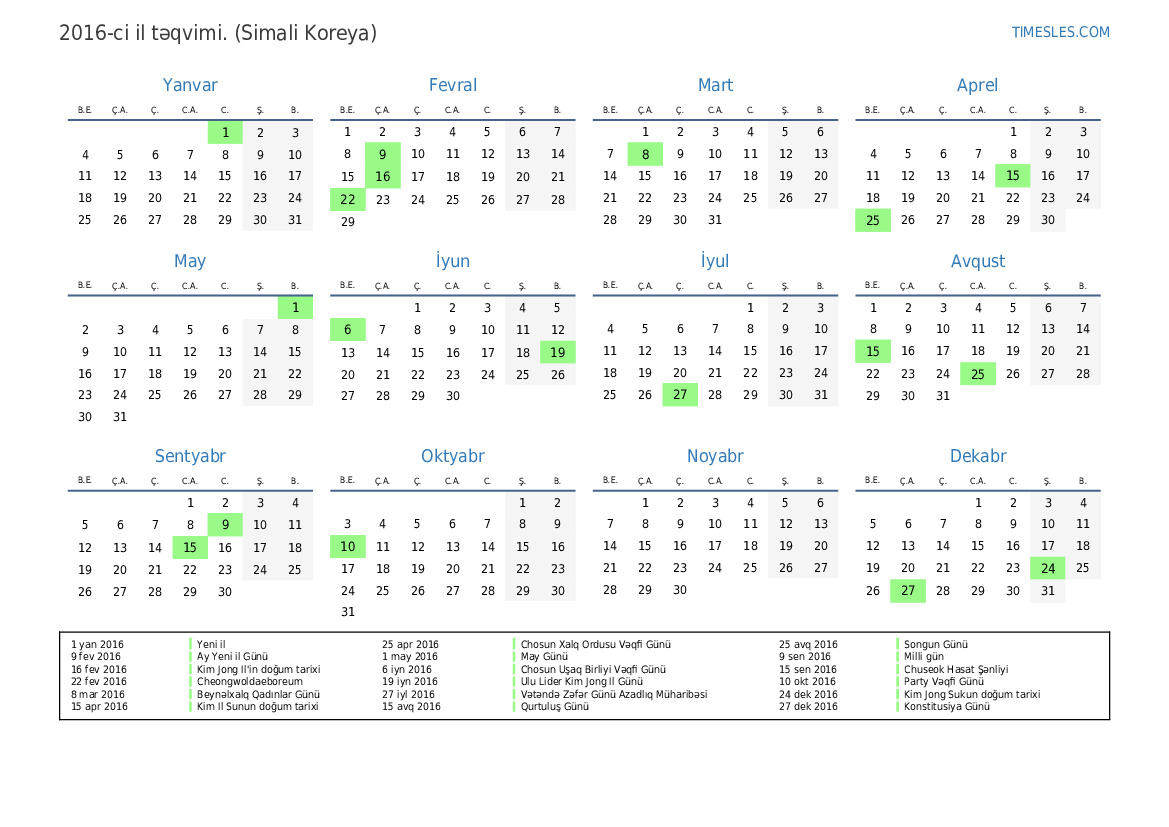Click February 29 in Fevral
The width and height of the screenshot is (1169, 827).
click(347, 221)
